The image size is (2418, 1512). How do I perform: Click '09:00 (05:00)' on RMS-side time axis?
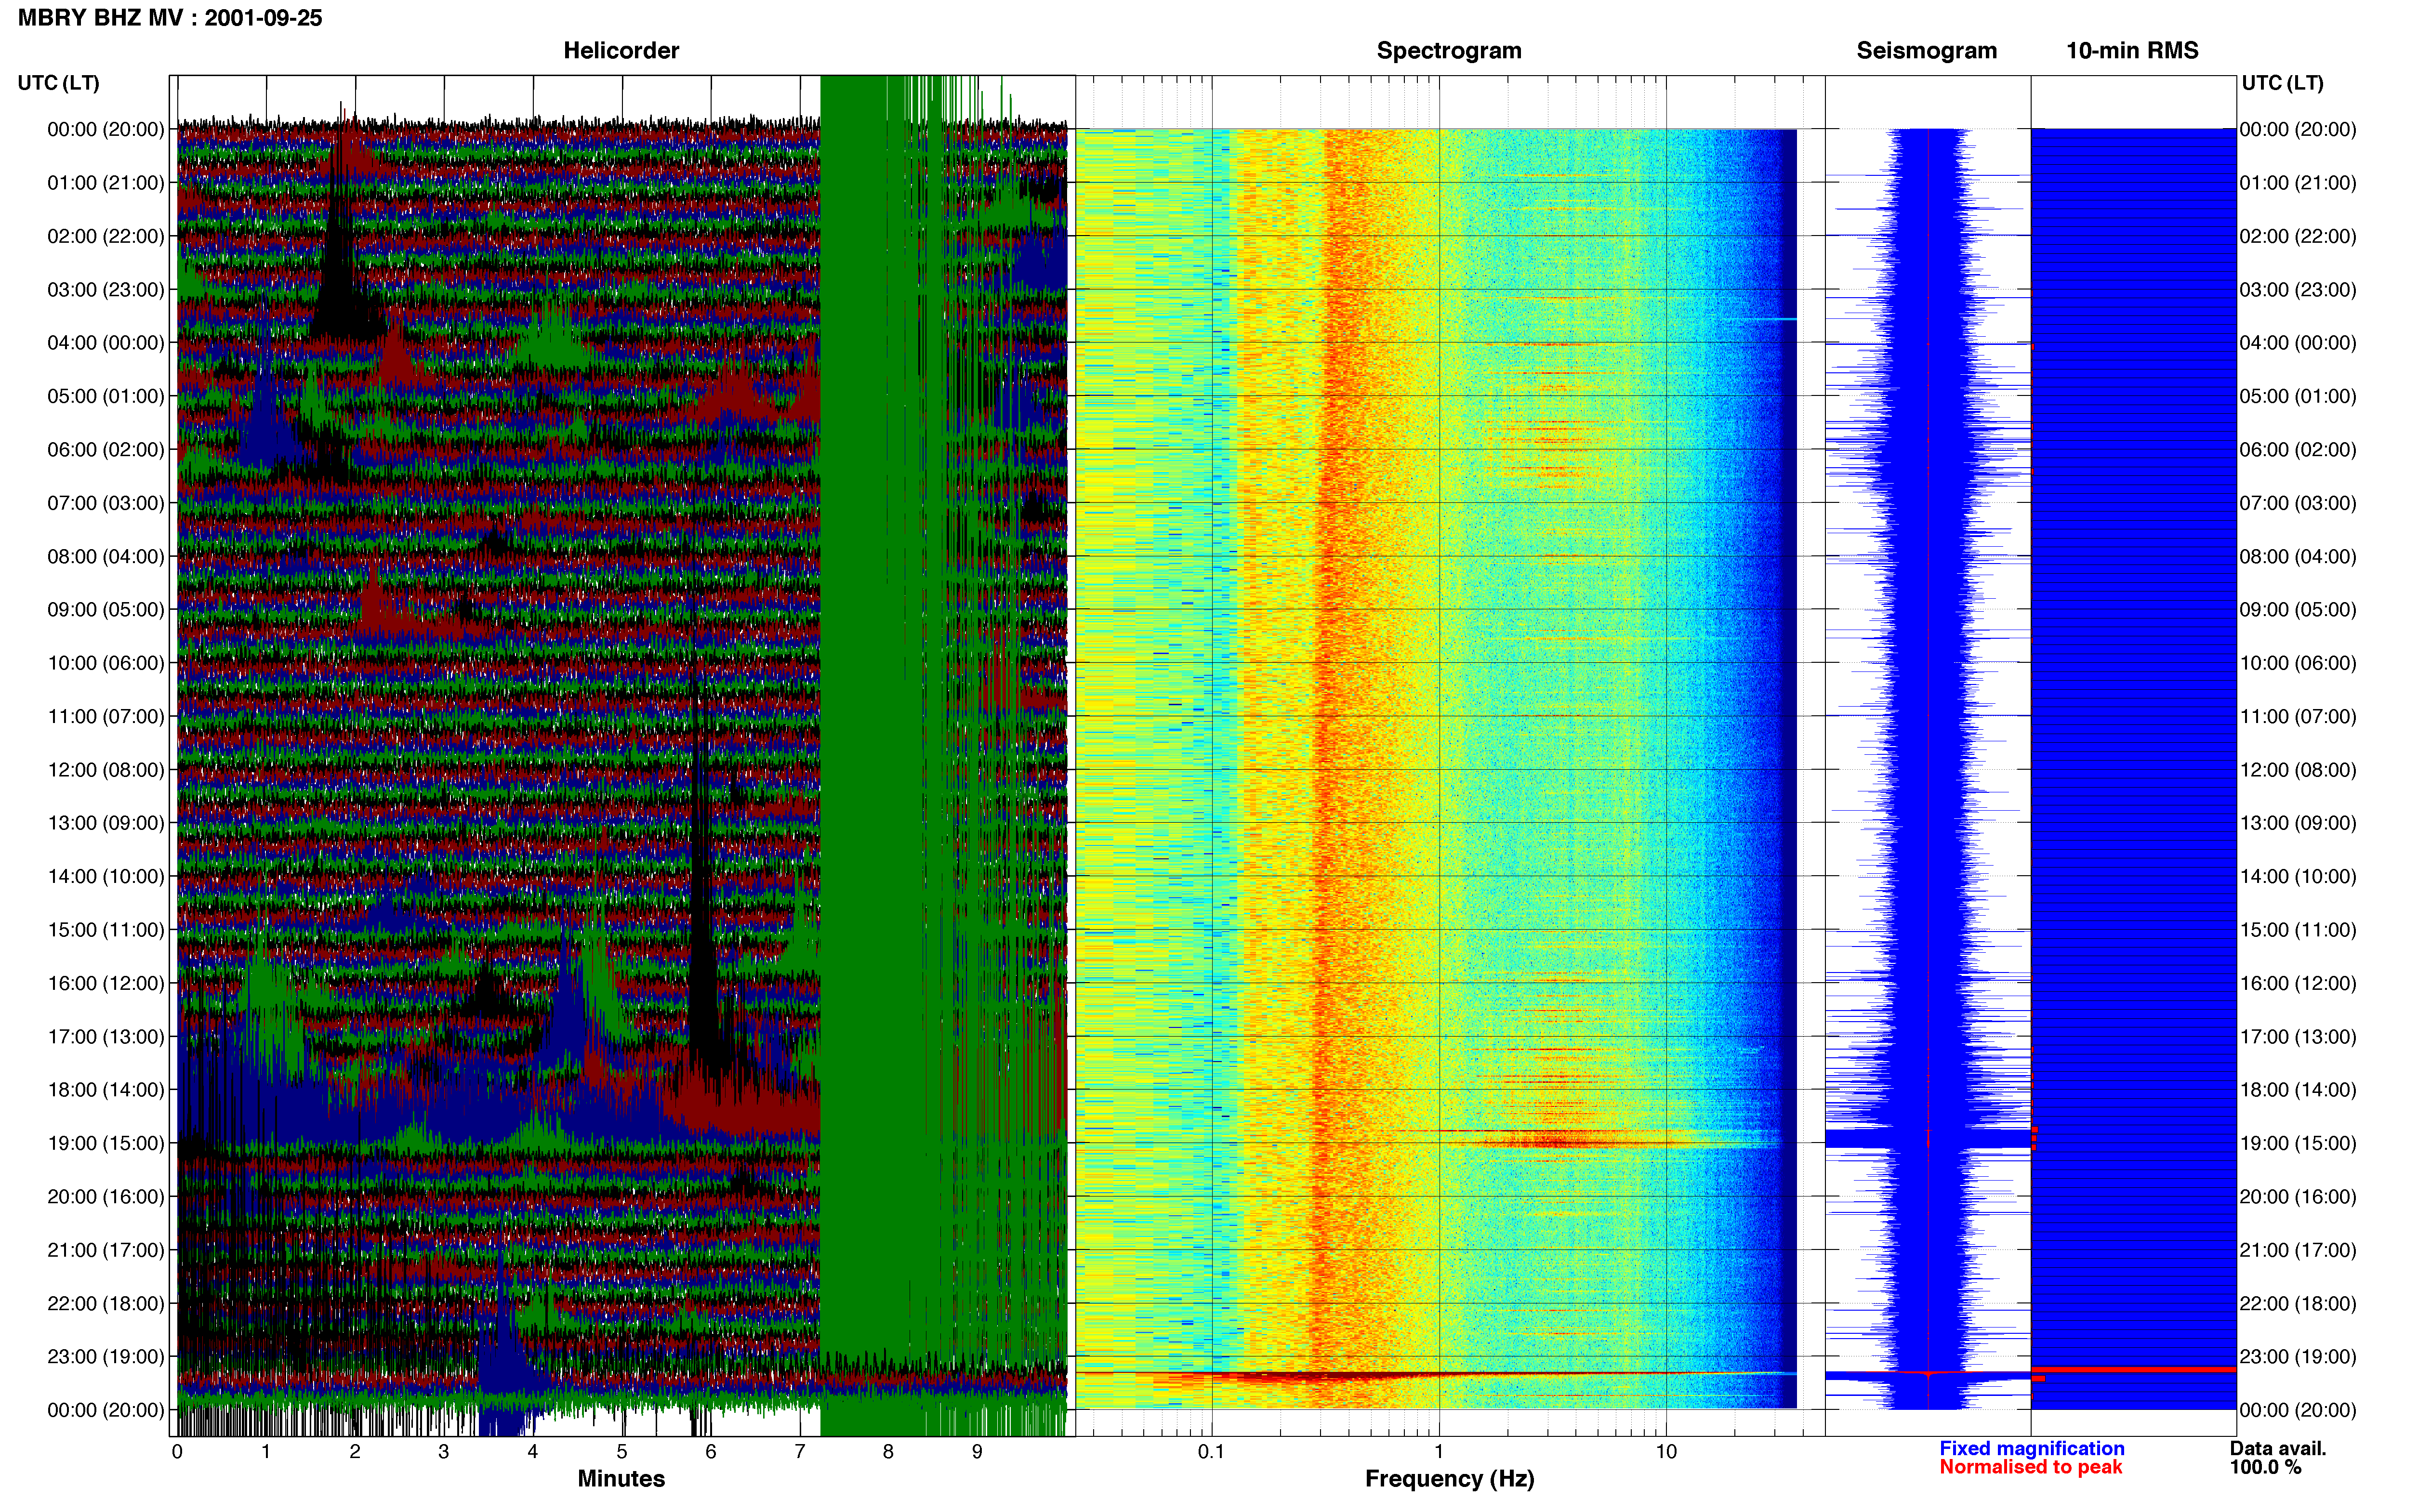click(2298, 610)
